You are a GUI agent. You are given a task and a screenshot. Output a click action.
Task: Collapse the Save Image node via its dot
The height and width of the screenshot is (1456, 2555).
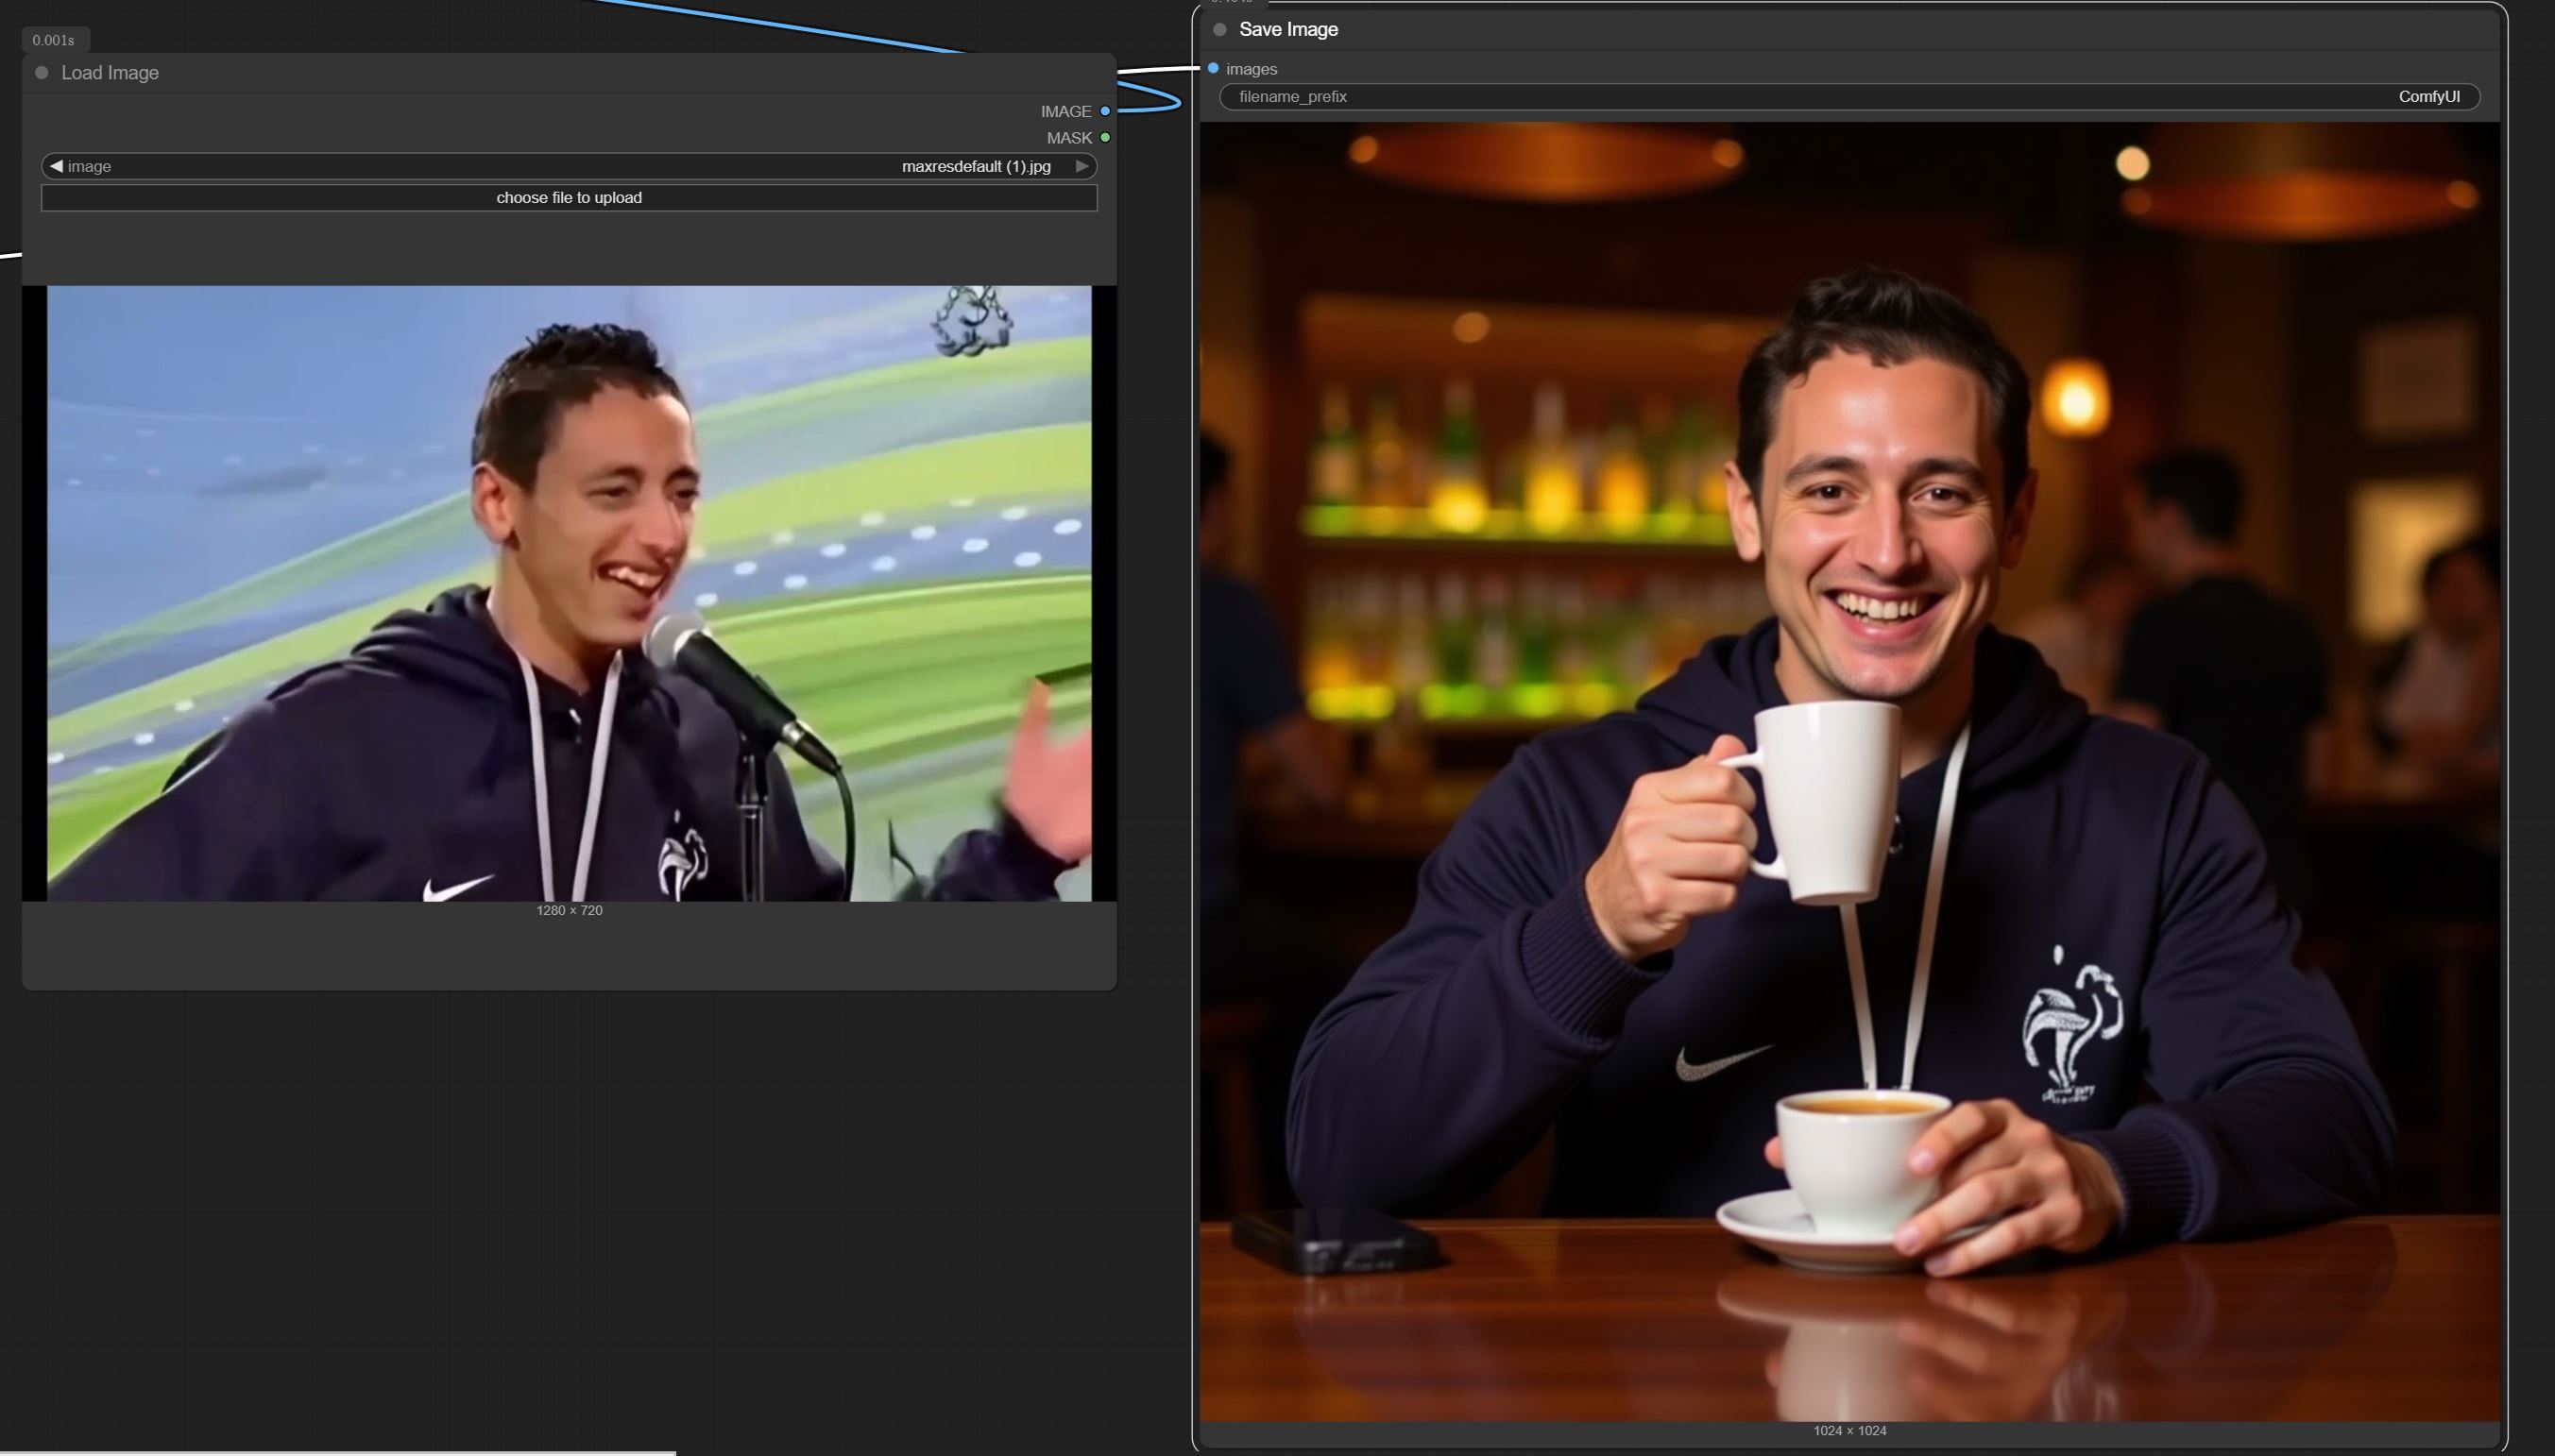pyautogui.click(x=1220, y=30)
